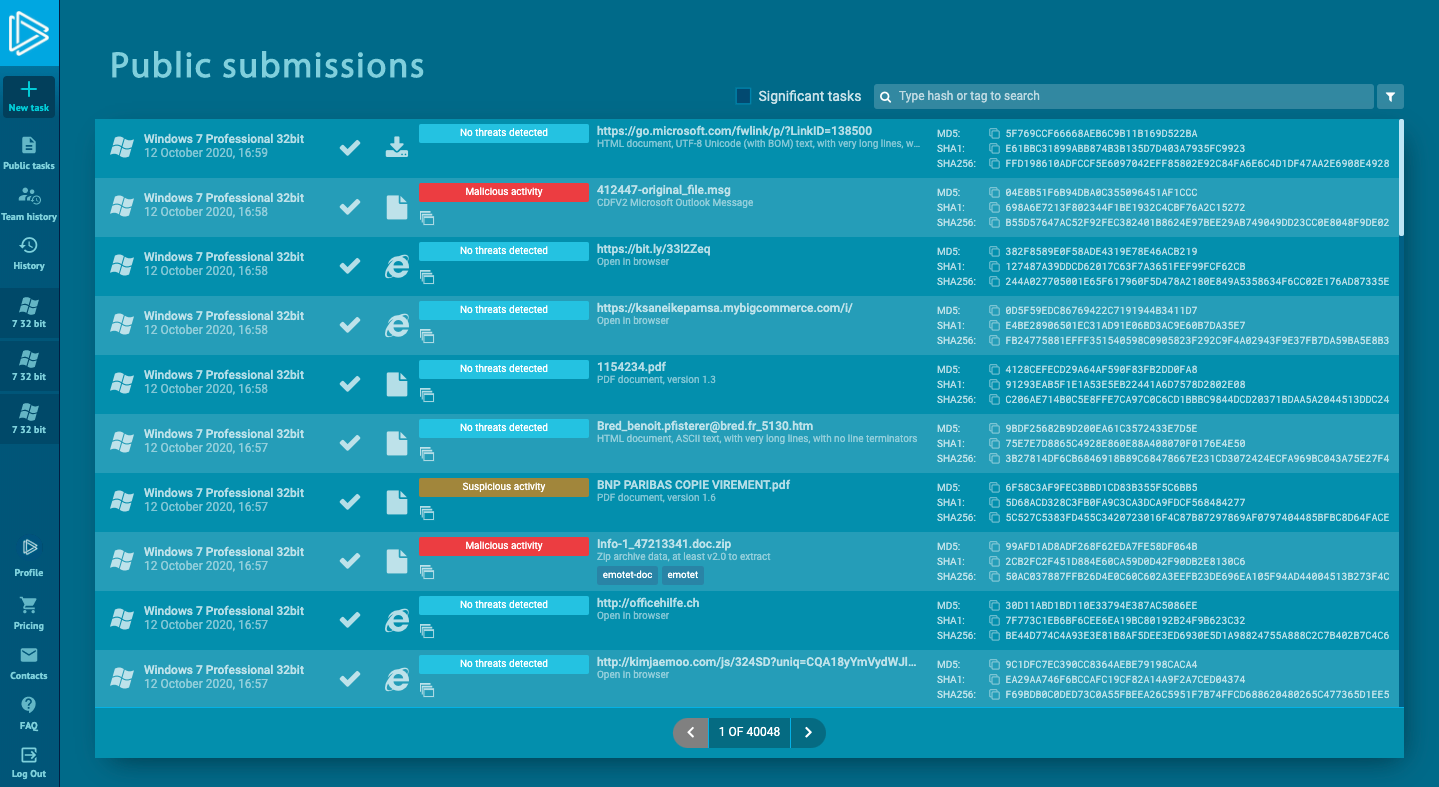
Task: Click browser icon for officehilfe.ch row
Action: pos(397,620)
